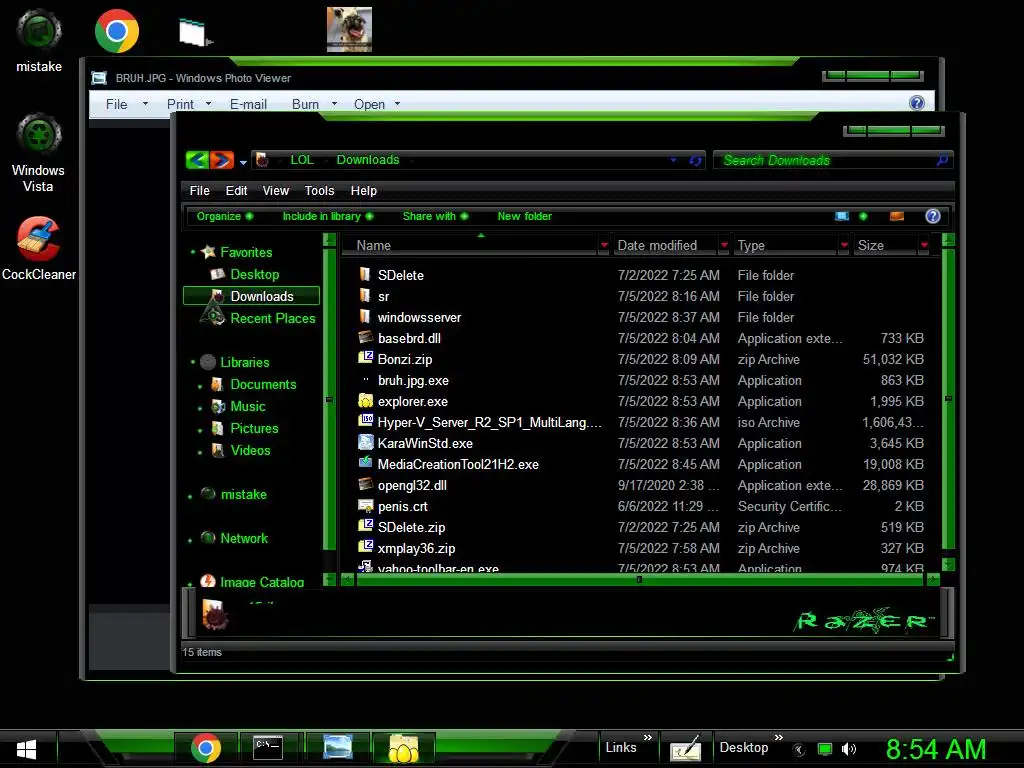Select the Pictures library
This screenshot has height=768, width=1024.
tap(254, 428)
